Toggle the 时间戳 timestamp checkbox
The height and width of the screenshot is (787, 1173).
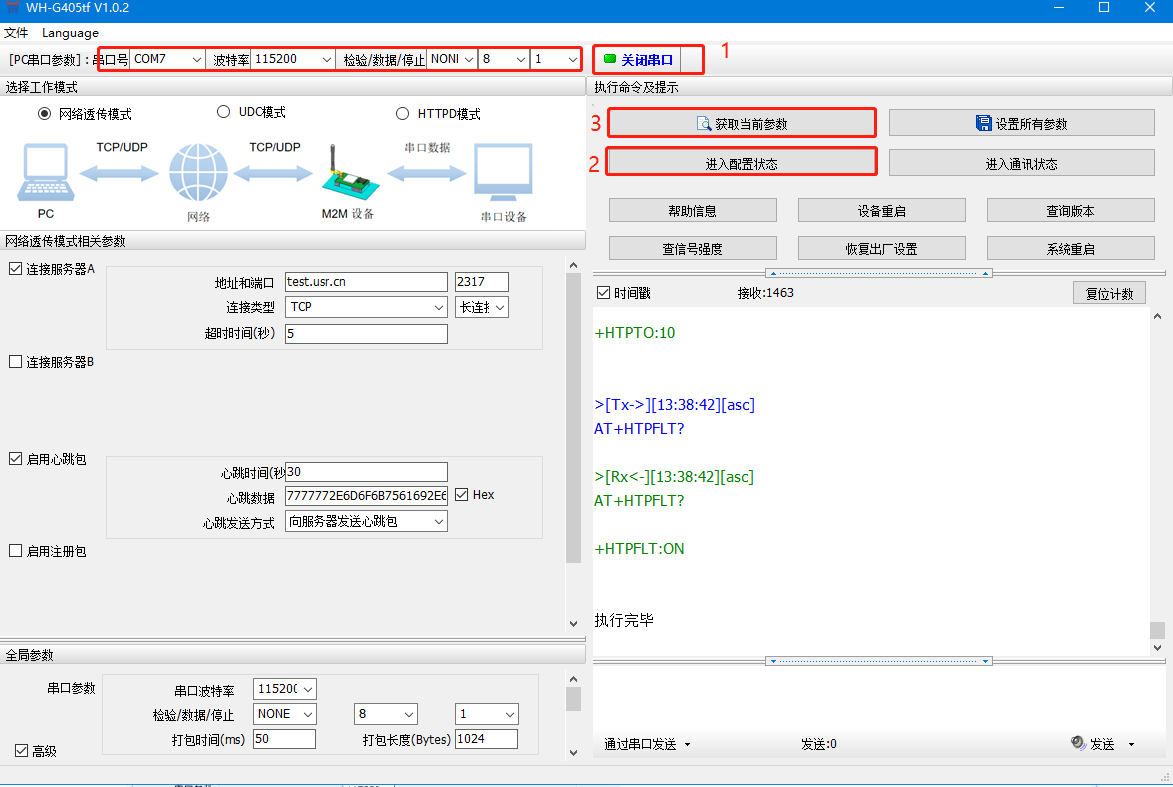point(603,293)
